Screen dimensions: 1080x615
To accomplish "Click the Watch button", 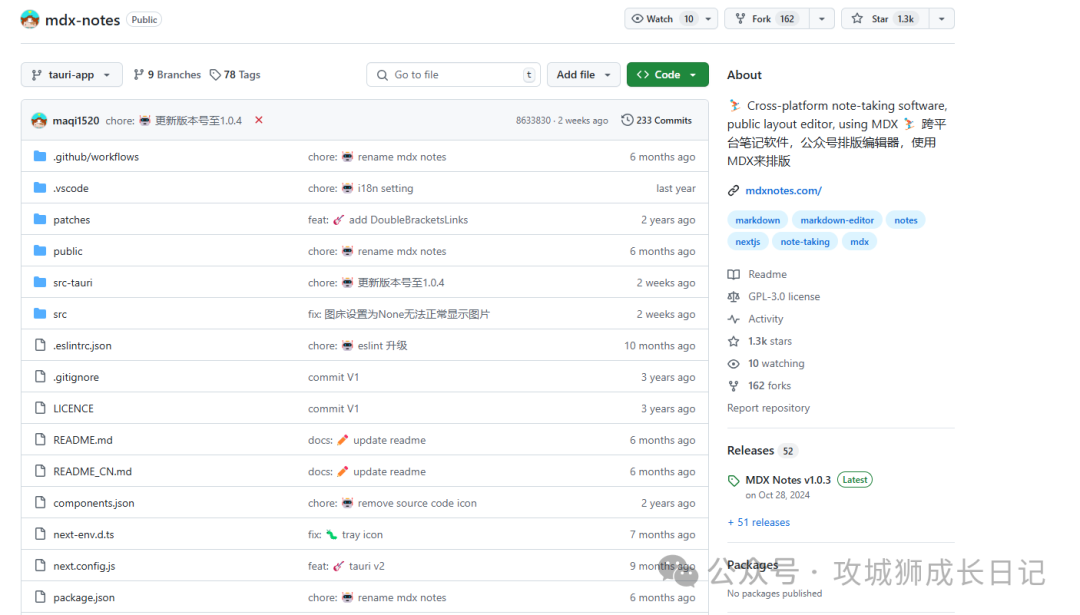I will click(662, 19).
